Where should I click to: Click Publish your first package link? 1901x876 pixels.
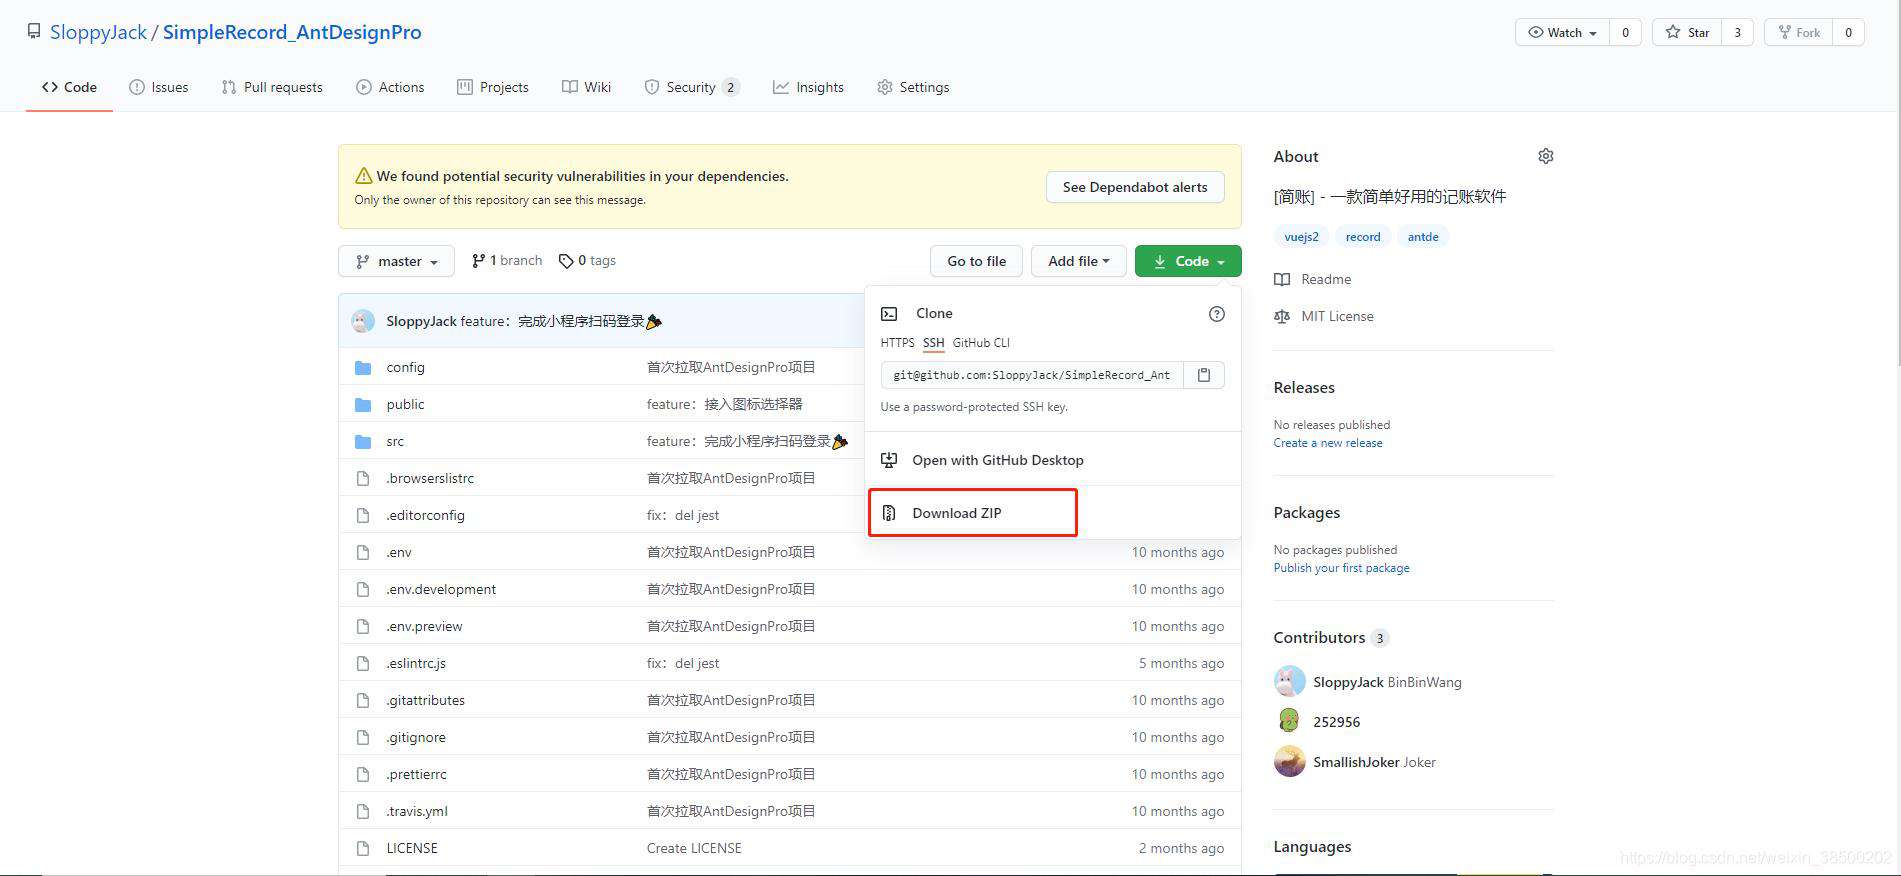click(1341, 568)
